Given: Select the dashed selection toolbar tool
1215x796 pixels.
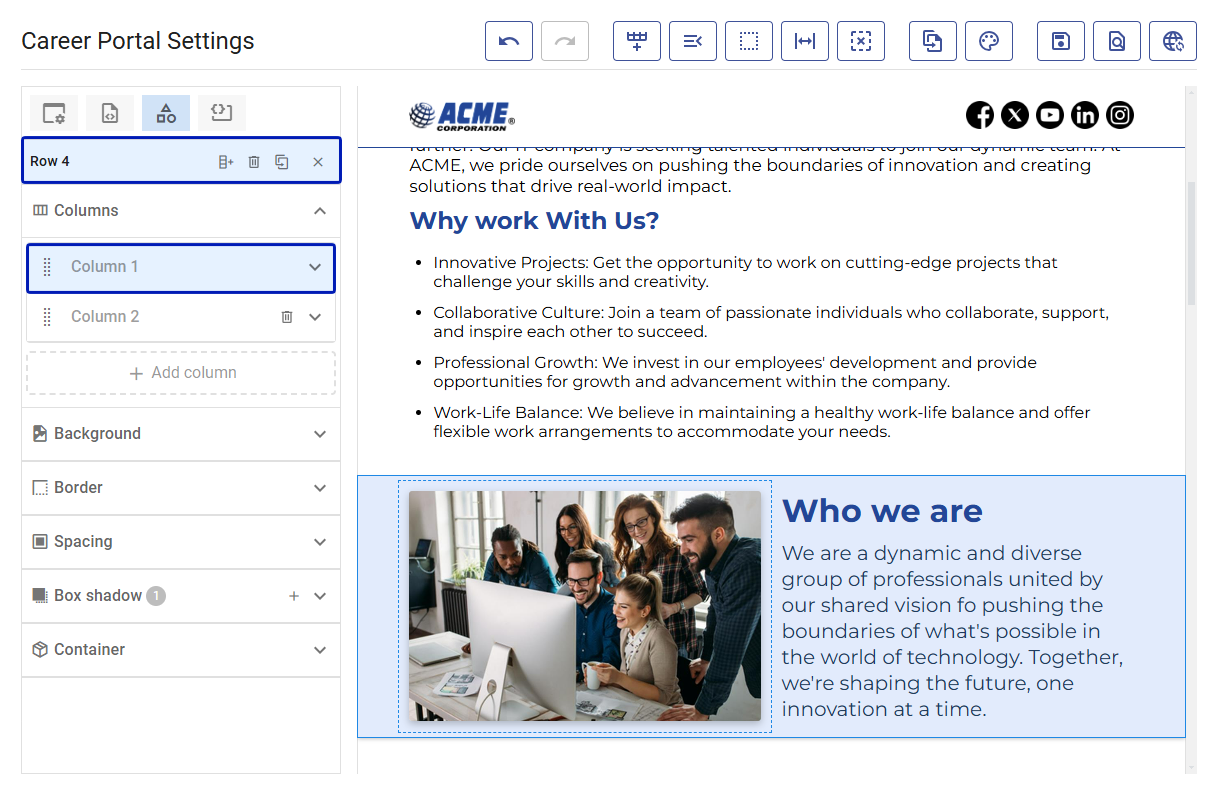Looking at the screenshot, I should (749, 41).
